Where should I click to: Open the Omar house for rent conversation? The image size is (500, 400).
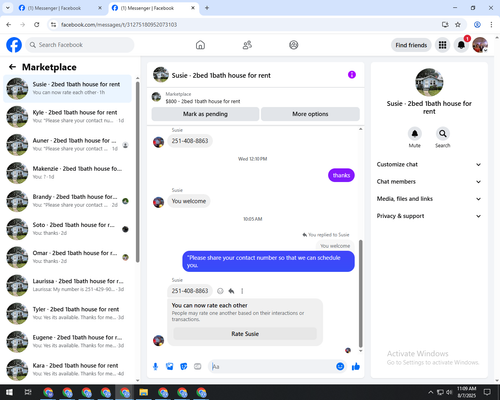[x=67, y=257]
